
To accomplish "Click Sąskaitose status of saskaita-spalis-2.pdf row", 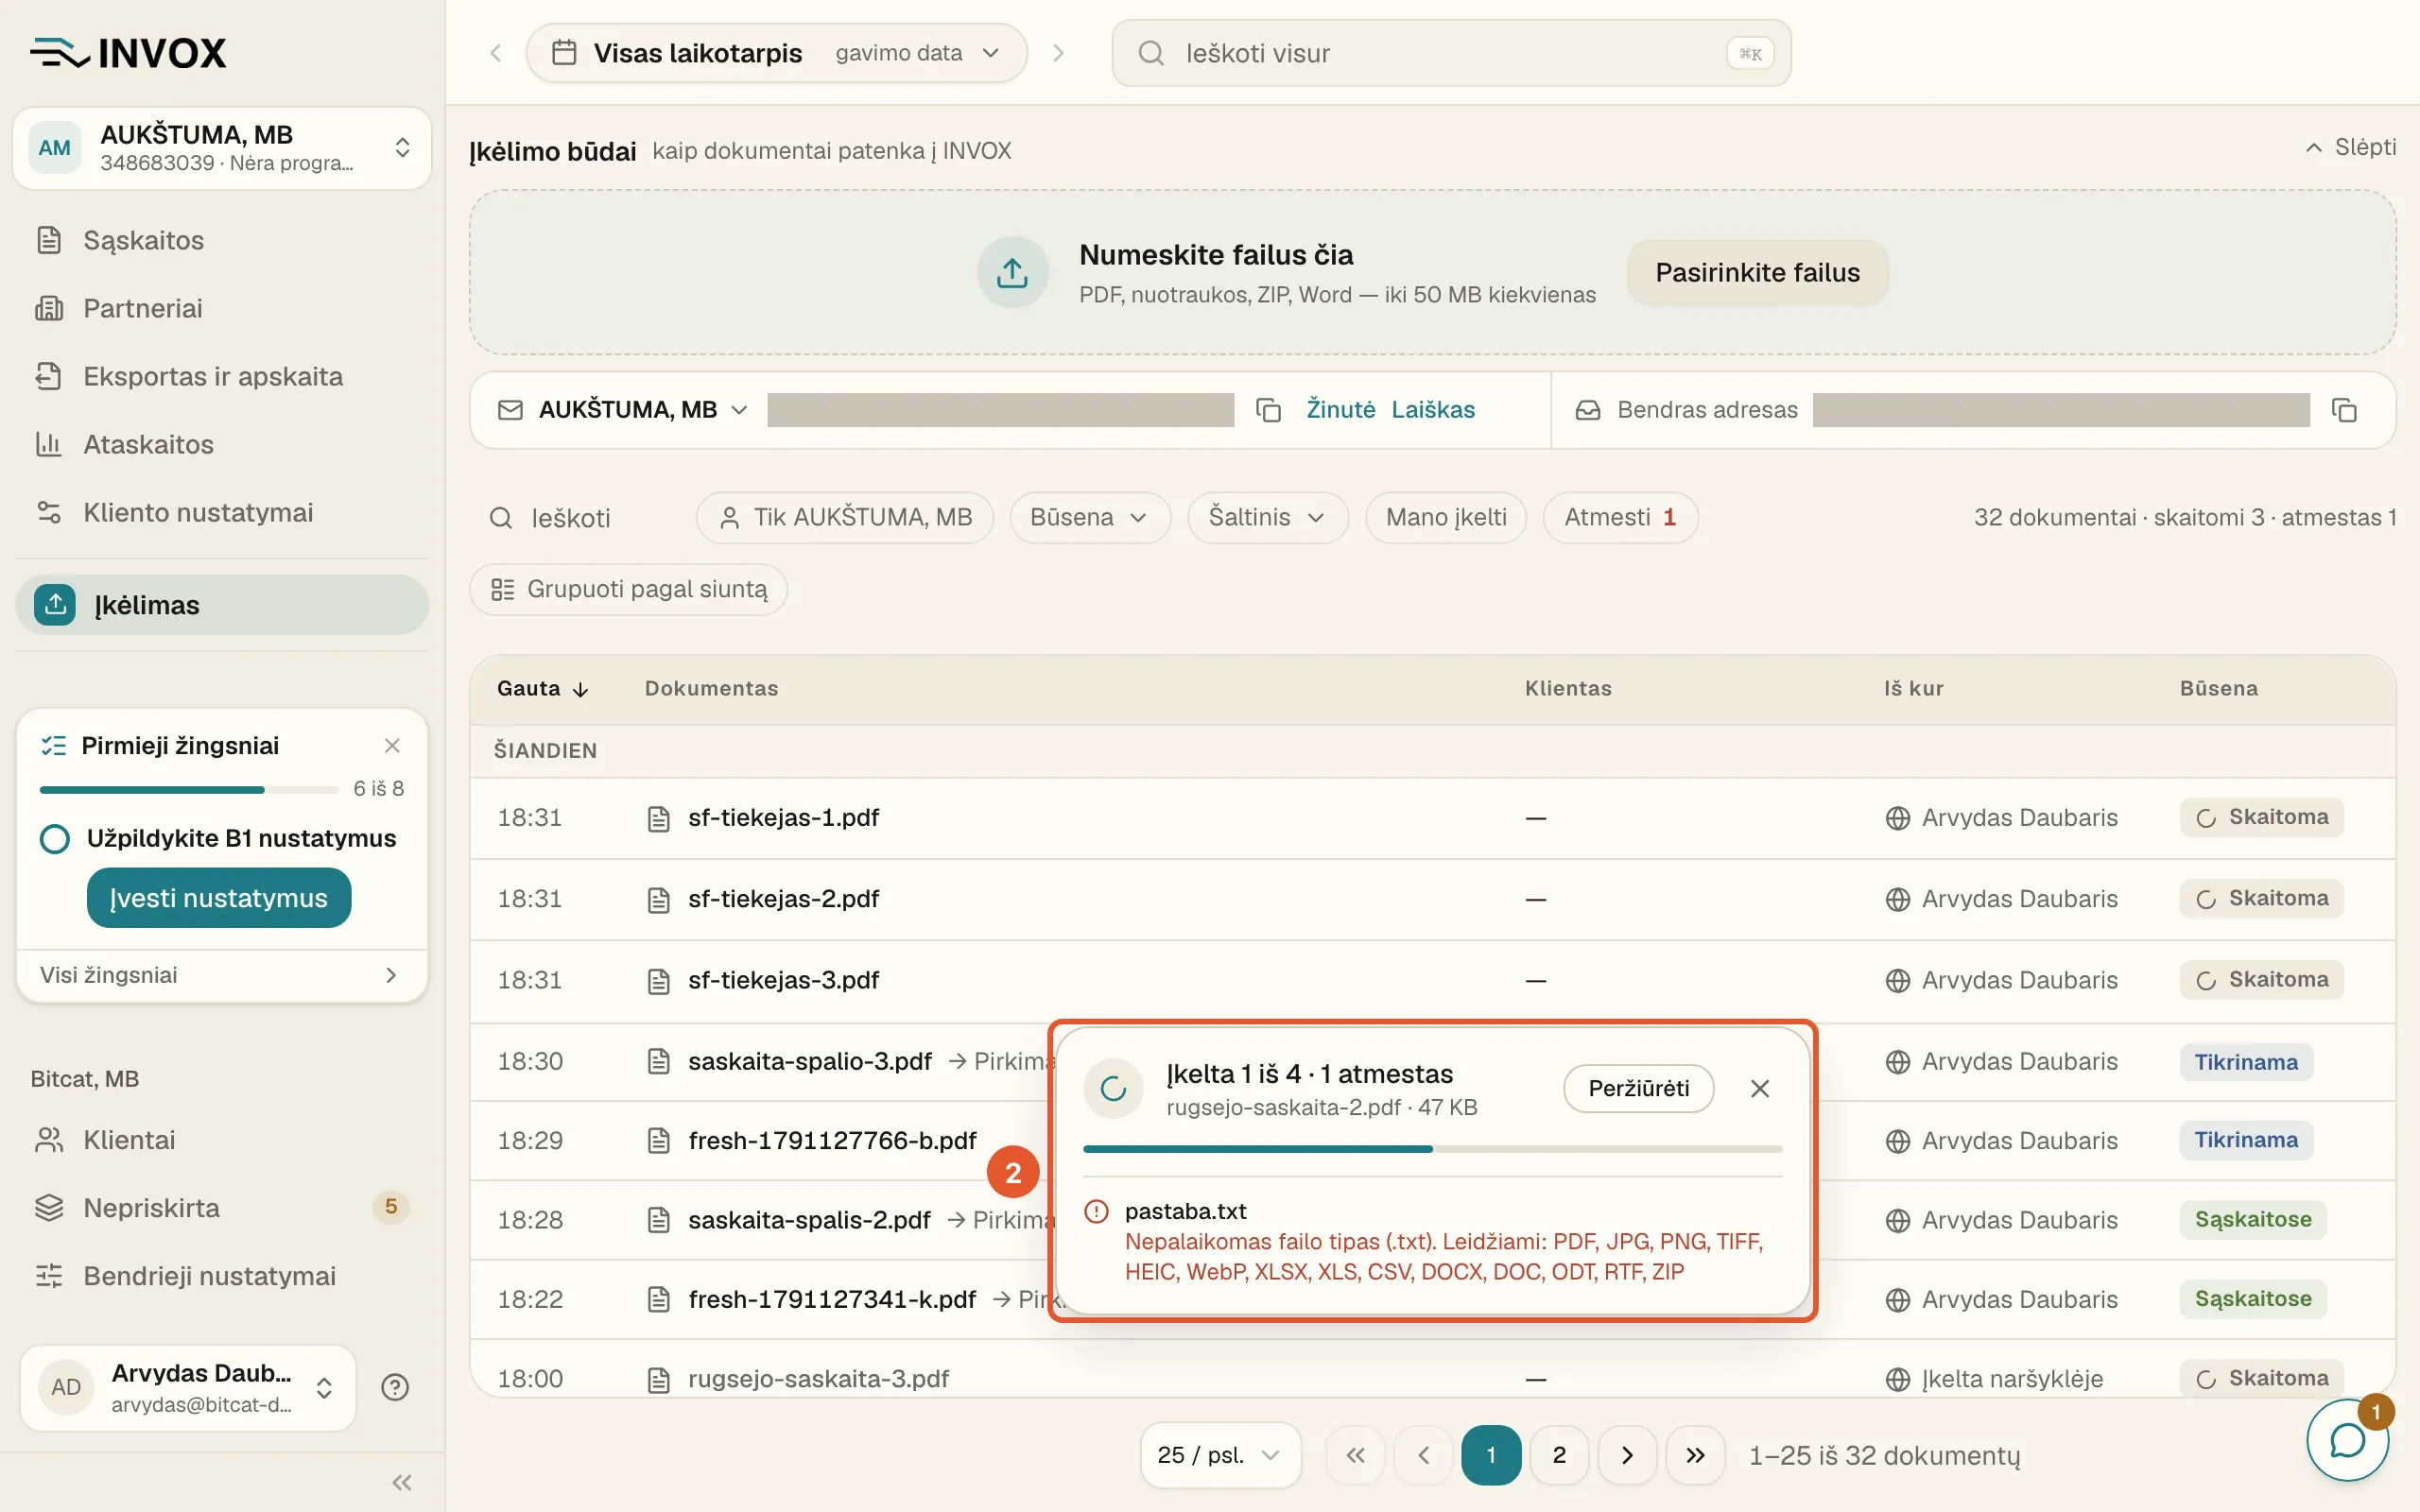I will 2253,1219.
